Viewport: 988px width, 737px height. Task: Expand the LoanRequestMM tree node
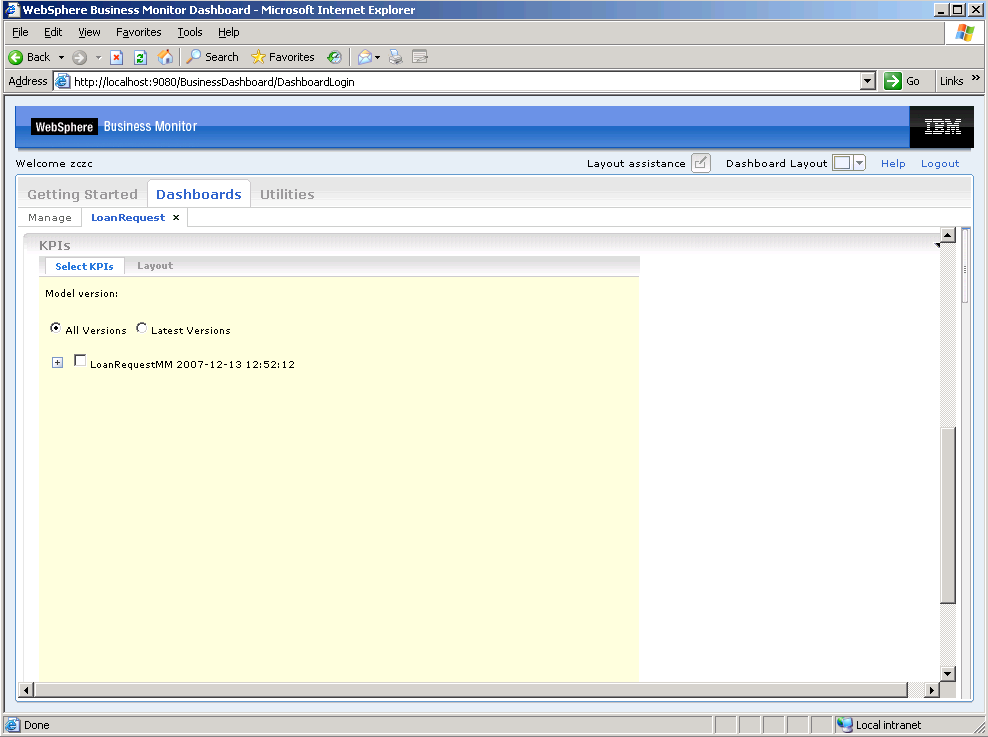57,362
